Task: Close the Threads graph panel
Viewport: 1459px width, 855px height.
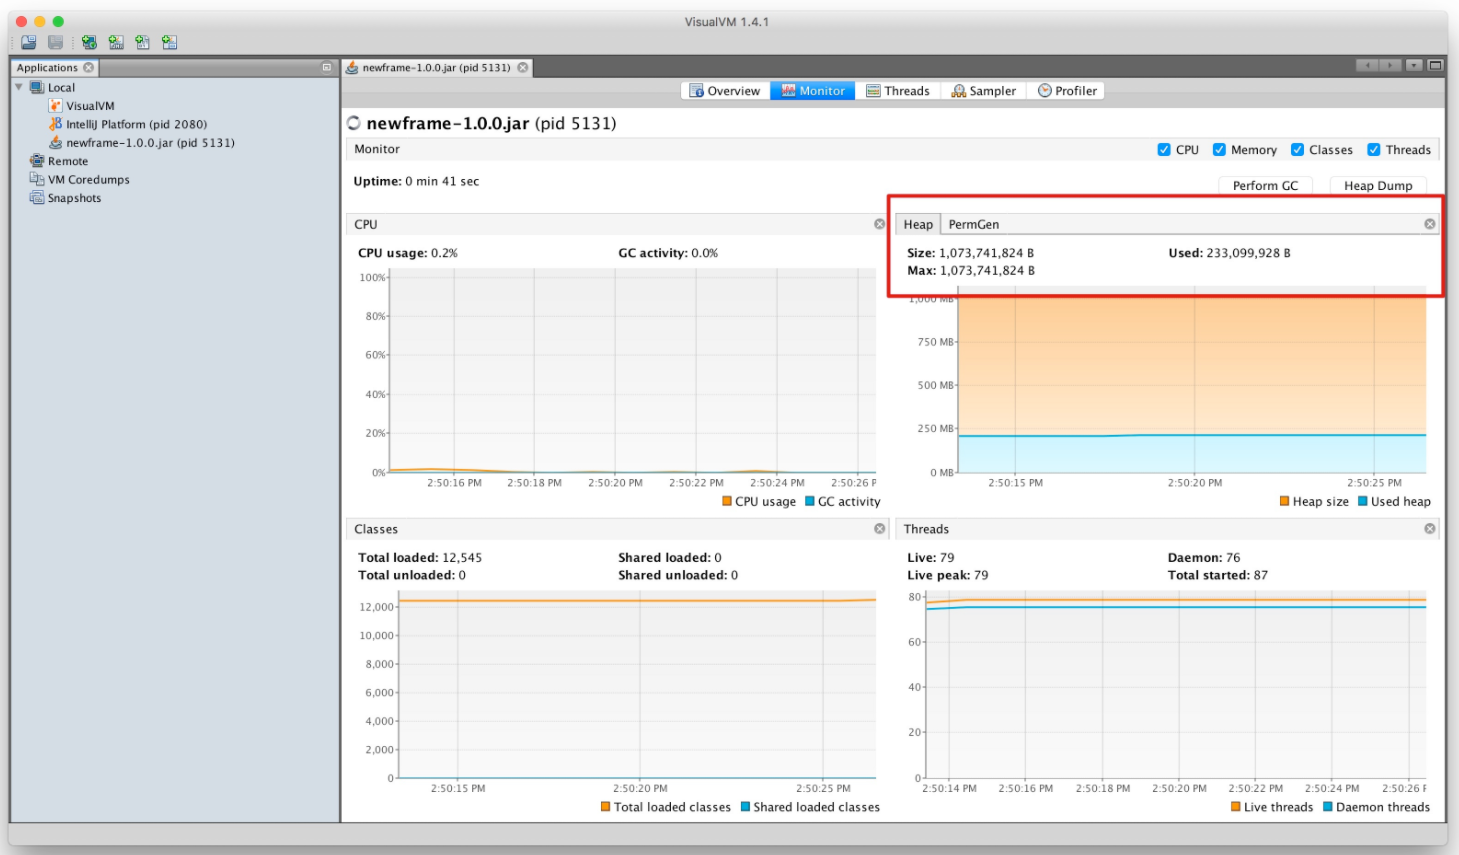Action: click(x=1430, y=529)
